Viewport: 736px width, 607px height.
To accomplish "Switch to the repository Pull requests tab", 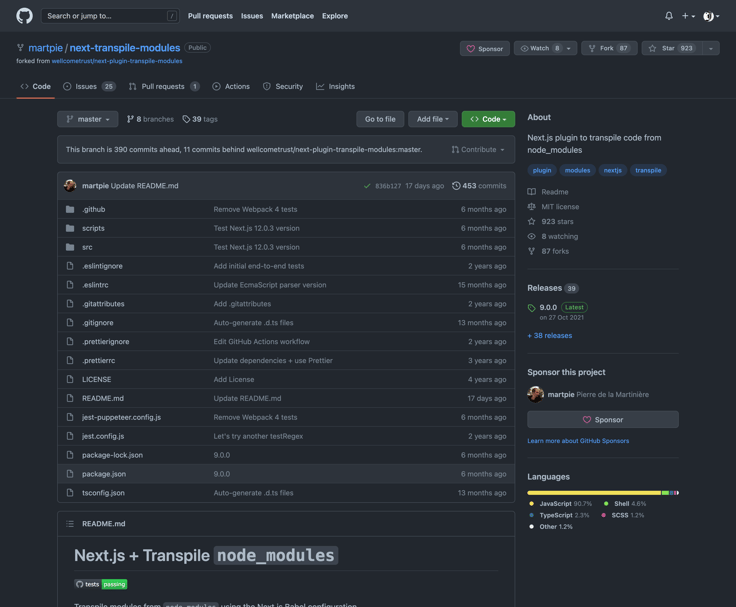I will (x=164, y=86).
